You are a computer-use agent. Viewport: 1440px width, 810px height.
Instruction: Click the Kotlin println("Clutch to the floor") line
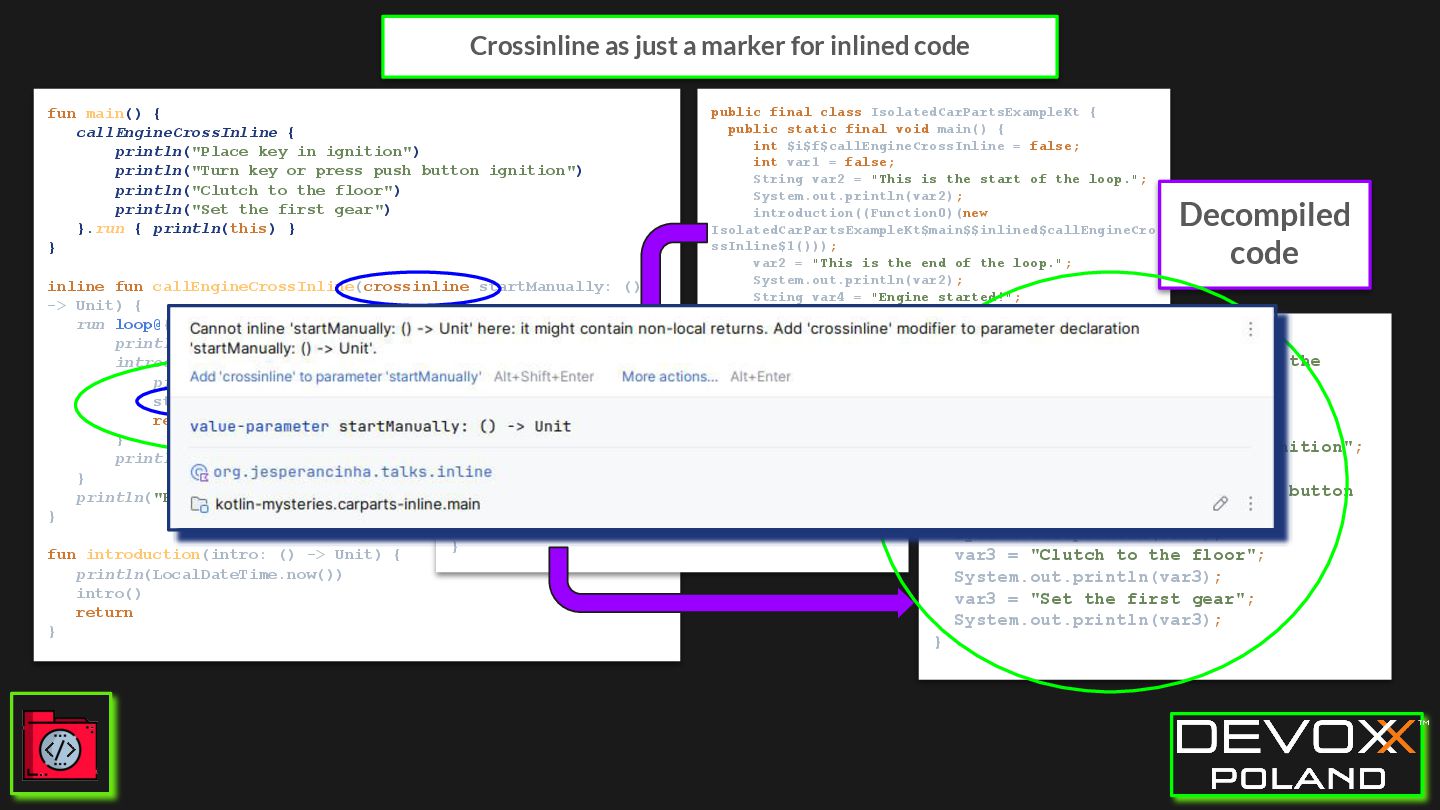pos(257,190)
